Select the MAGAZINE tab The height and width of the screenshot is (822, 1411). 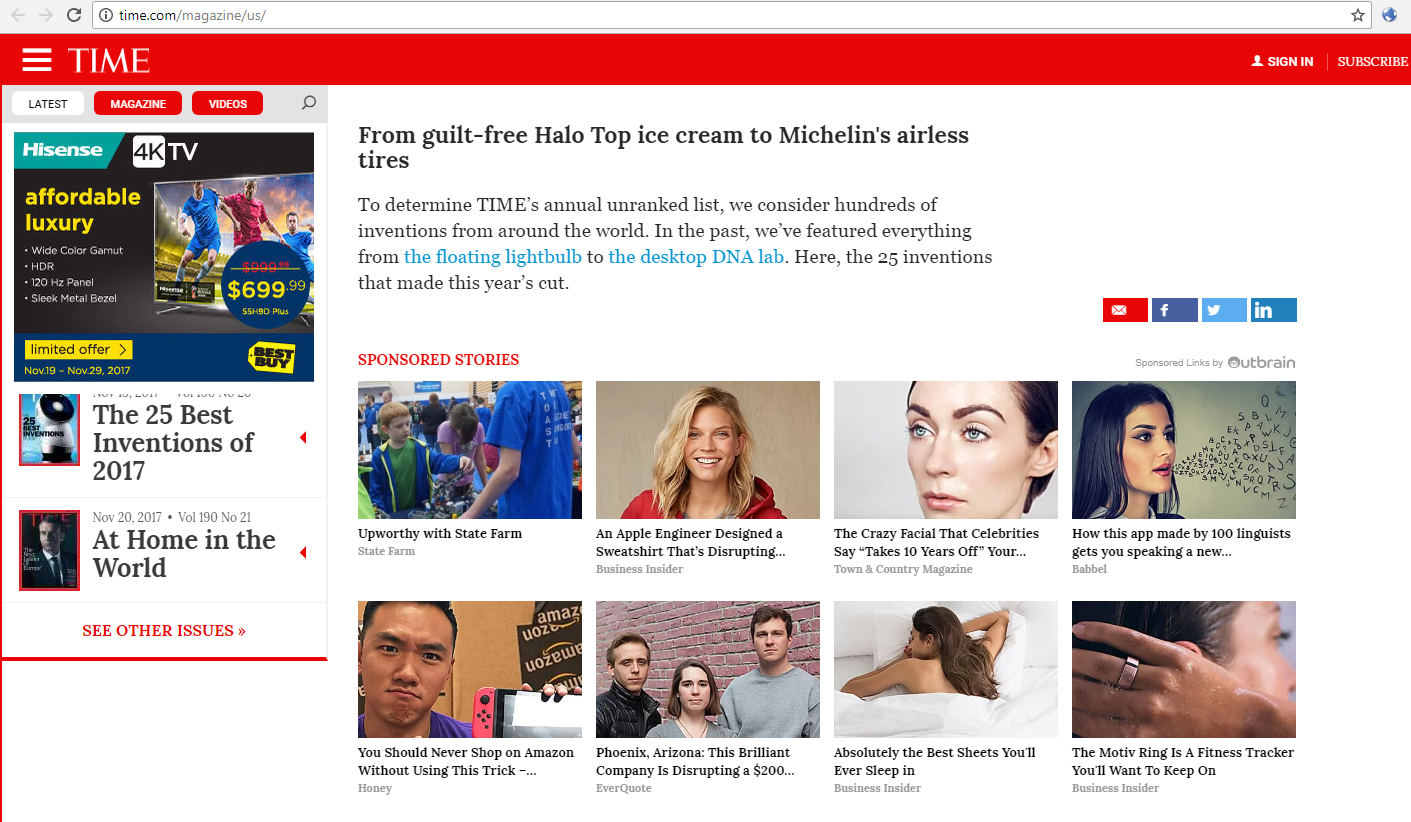tap(138, 103)
